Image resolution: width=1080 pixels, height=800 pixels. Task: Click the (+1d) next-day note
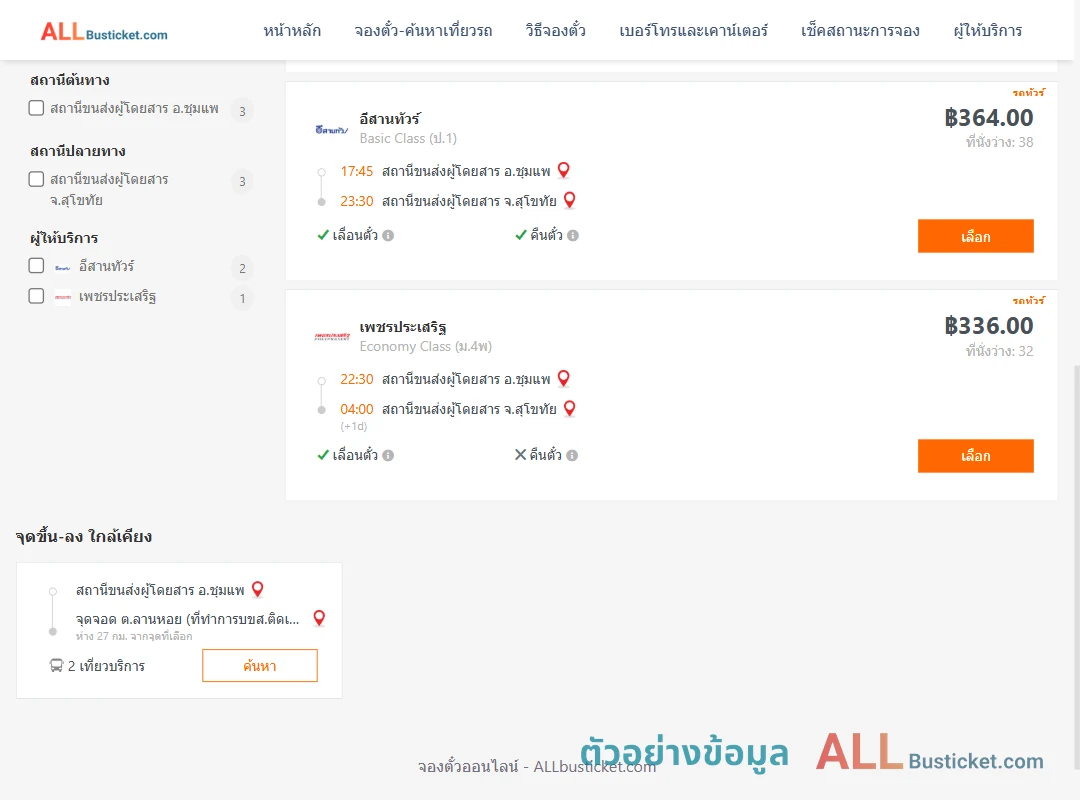353,427
